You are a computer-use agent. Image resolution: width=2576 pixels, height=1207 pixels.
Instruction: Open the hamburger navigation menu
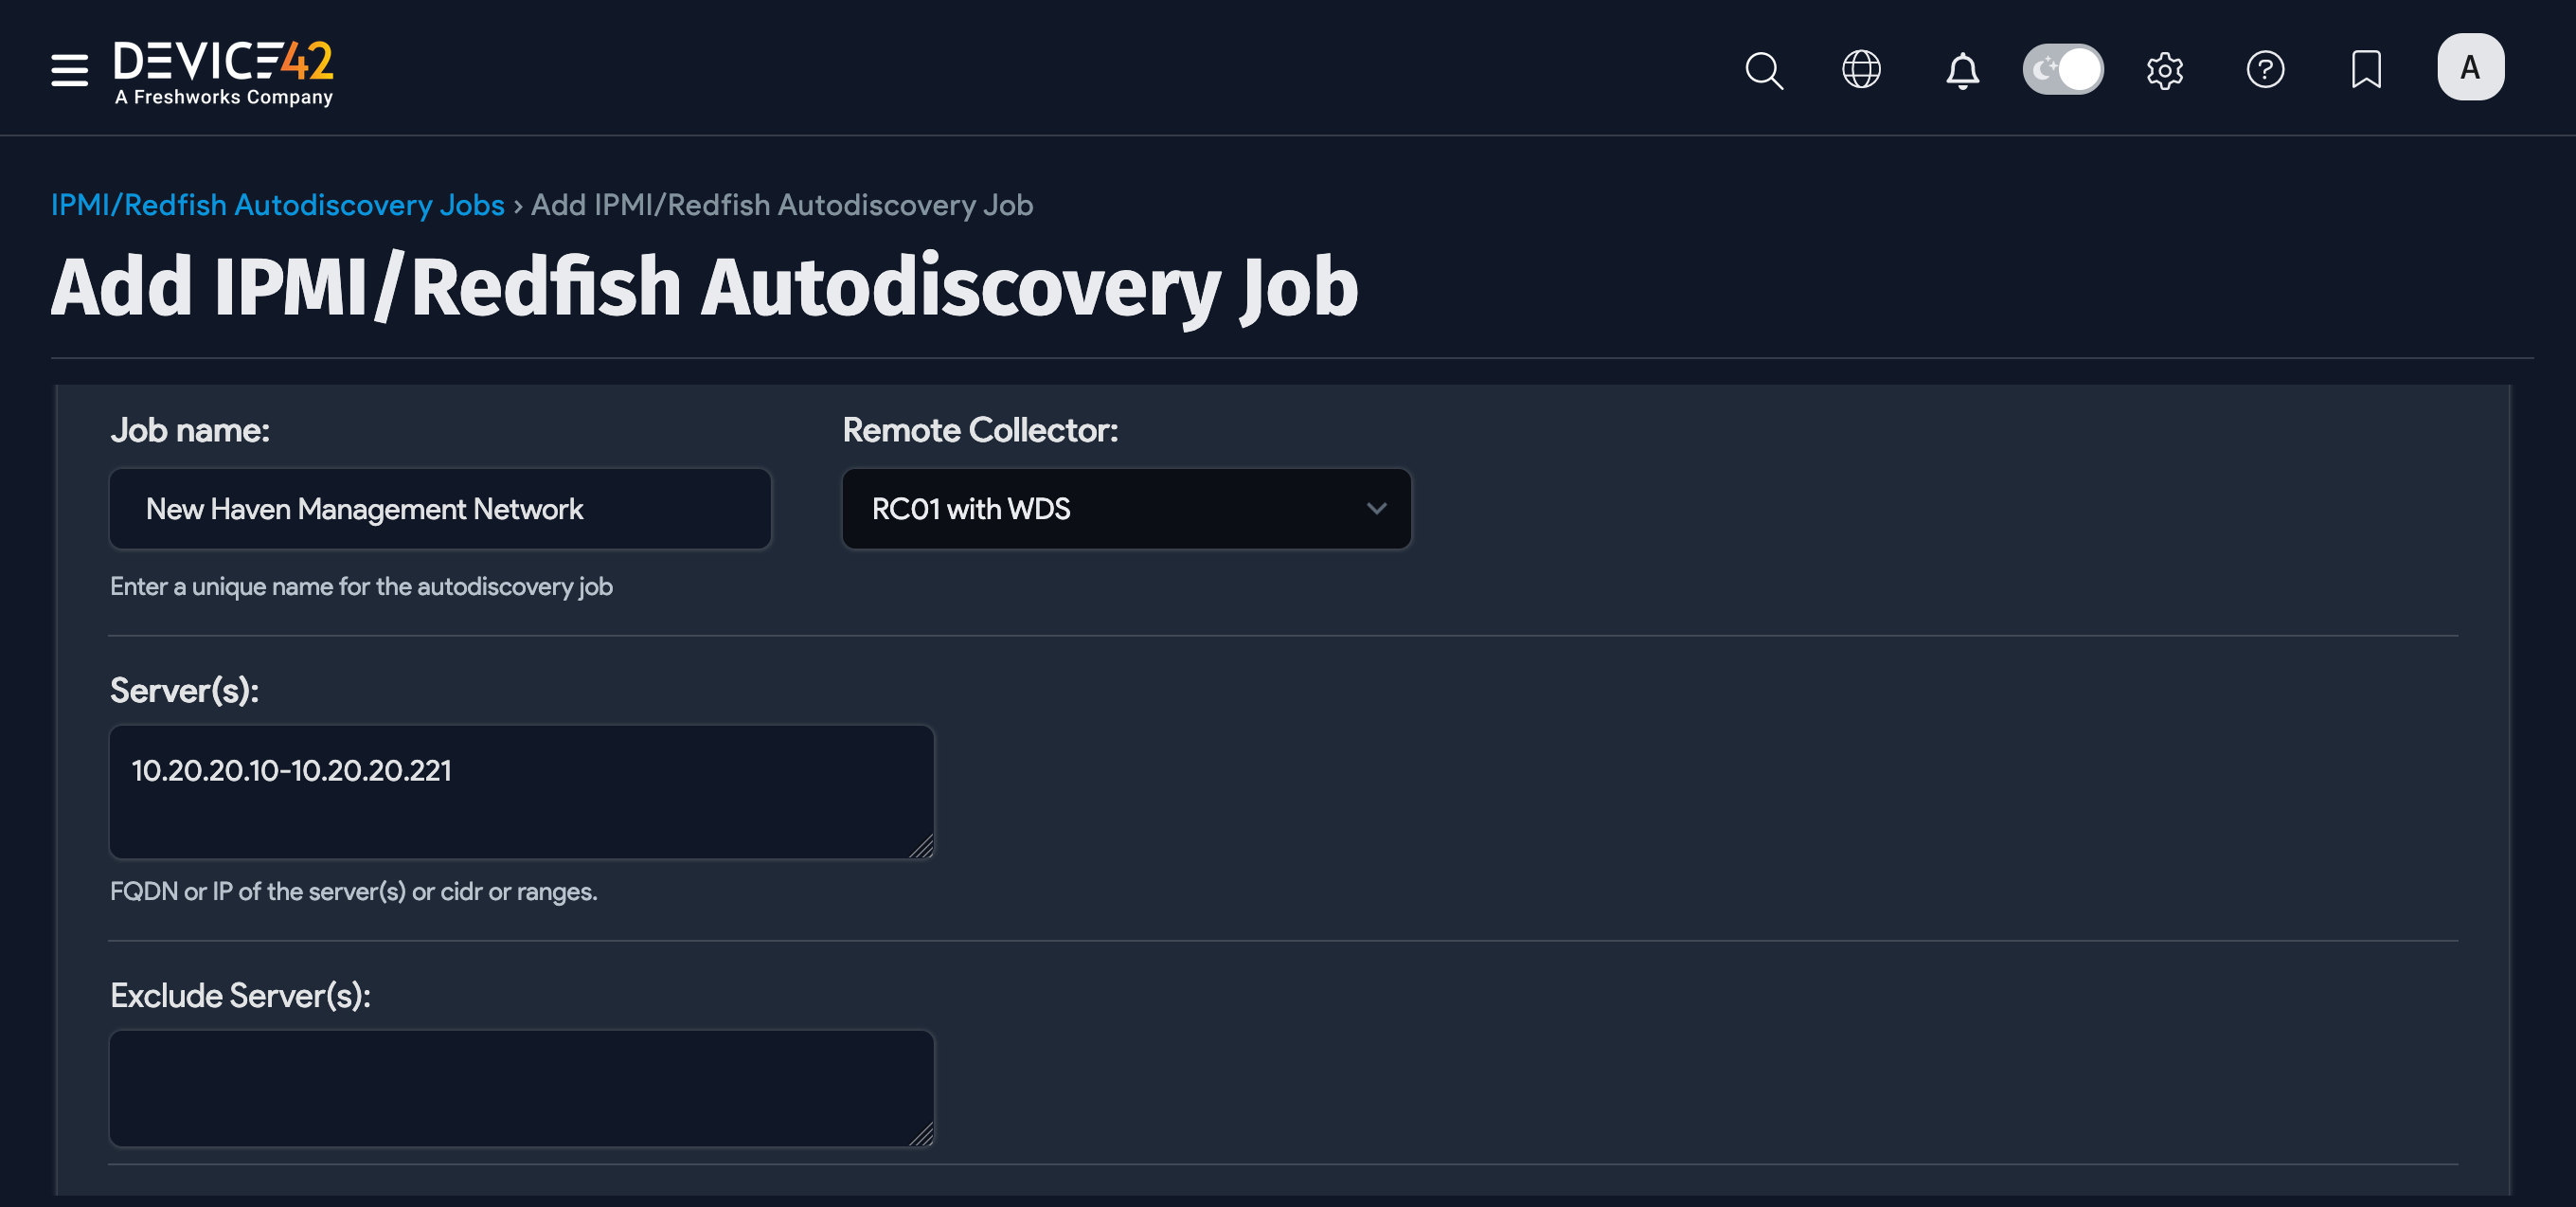(x=68, y=69)
